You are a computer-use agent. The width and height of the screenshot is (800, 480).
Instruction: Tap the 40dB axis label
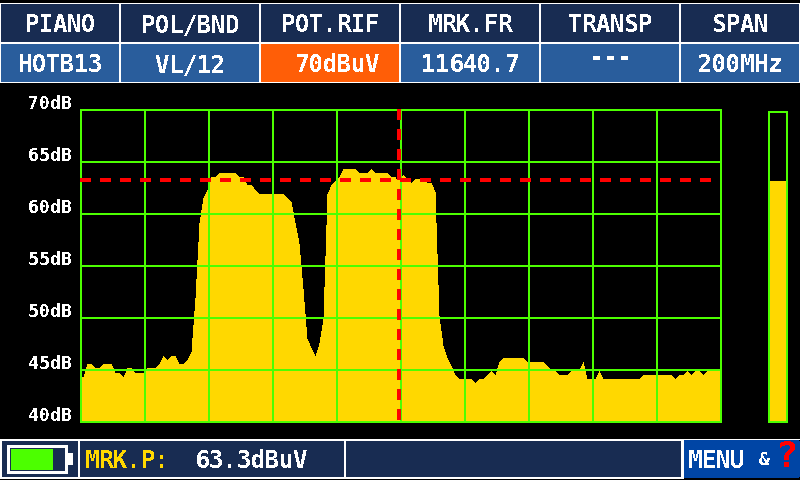50,415
